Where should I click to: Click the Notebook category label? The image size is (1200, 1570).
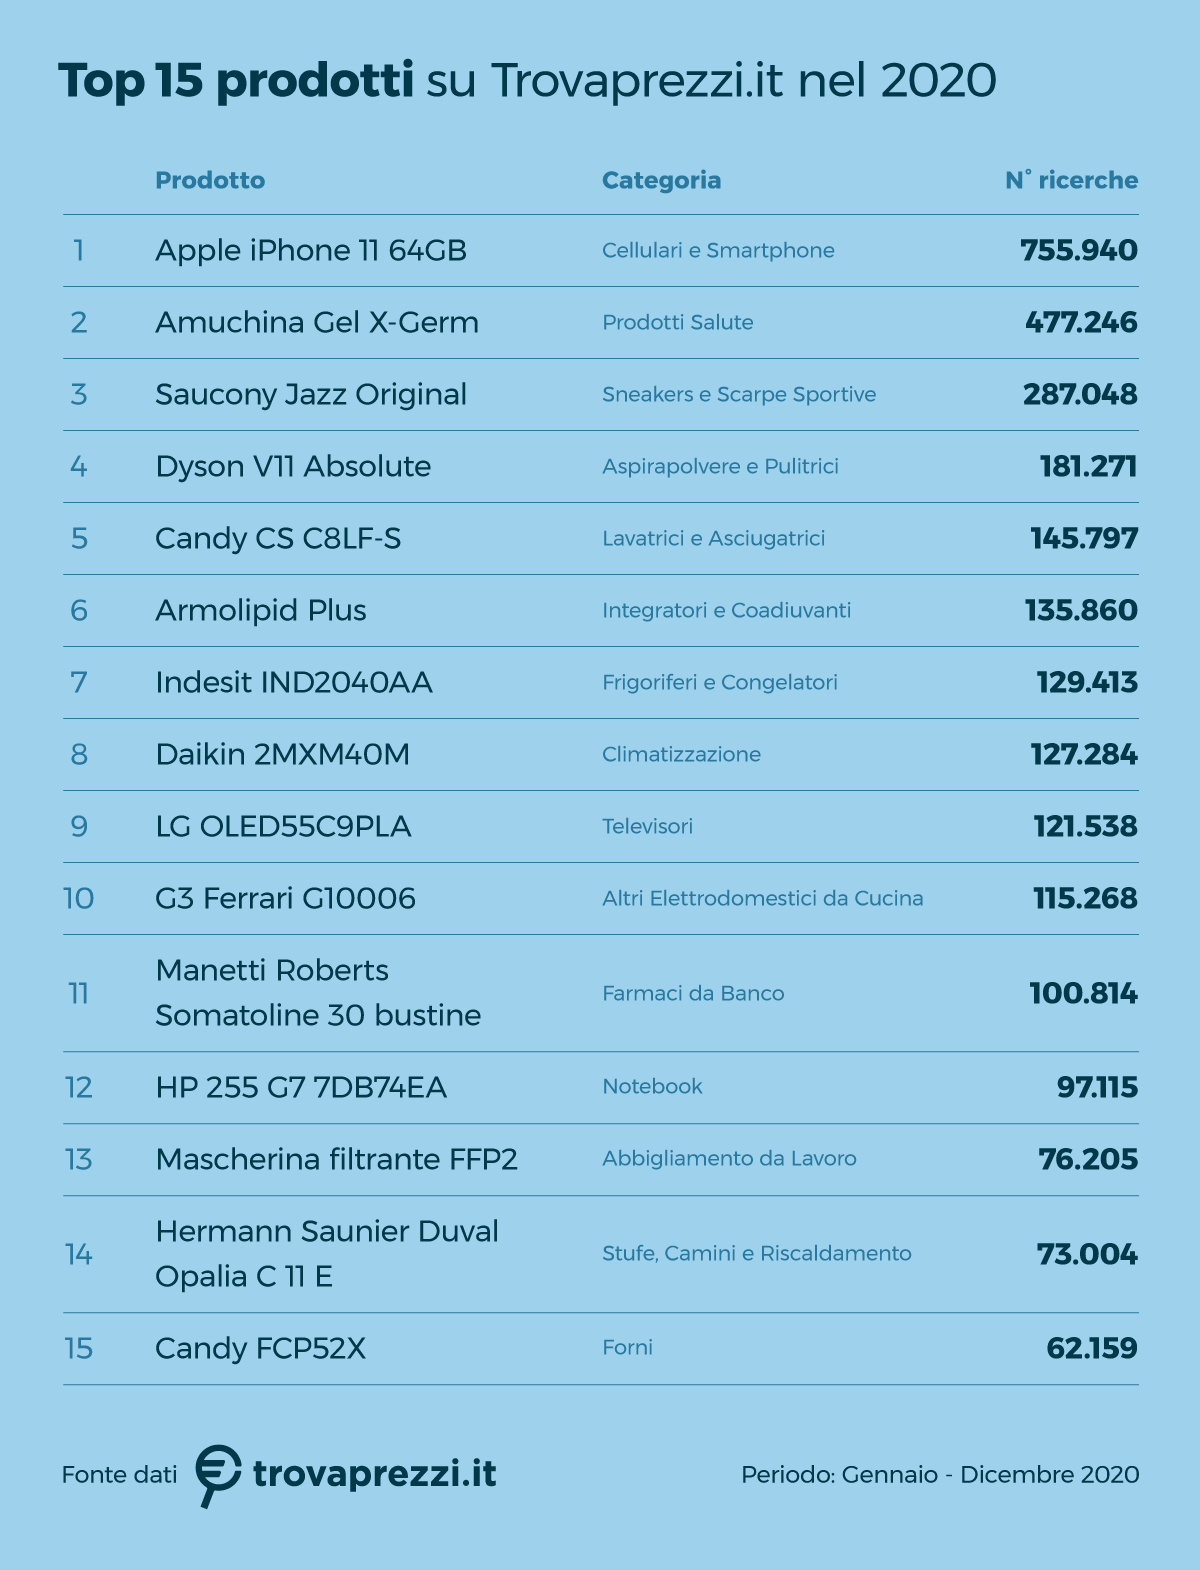point(652,1086)
